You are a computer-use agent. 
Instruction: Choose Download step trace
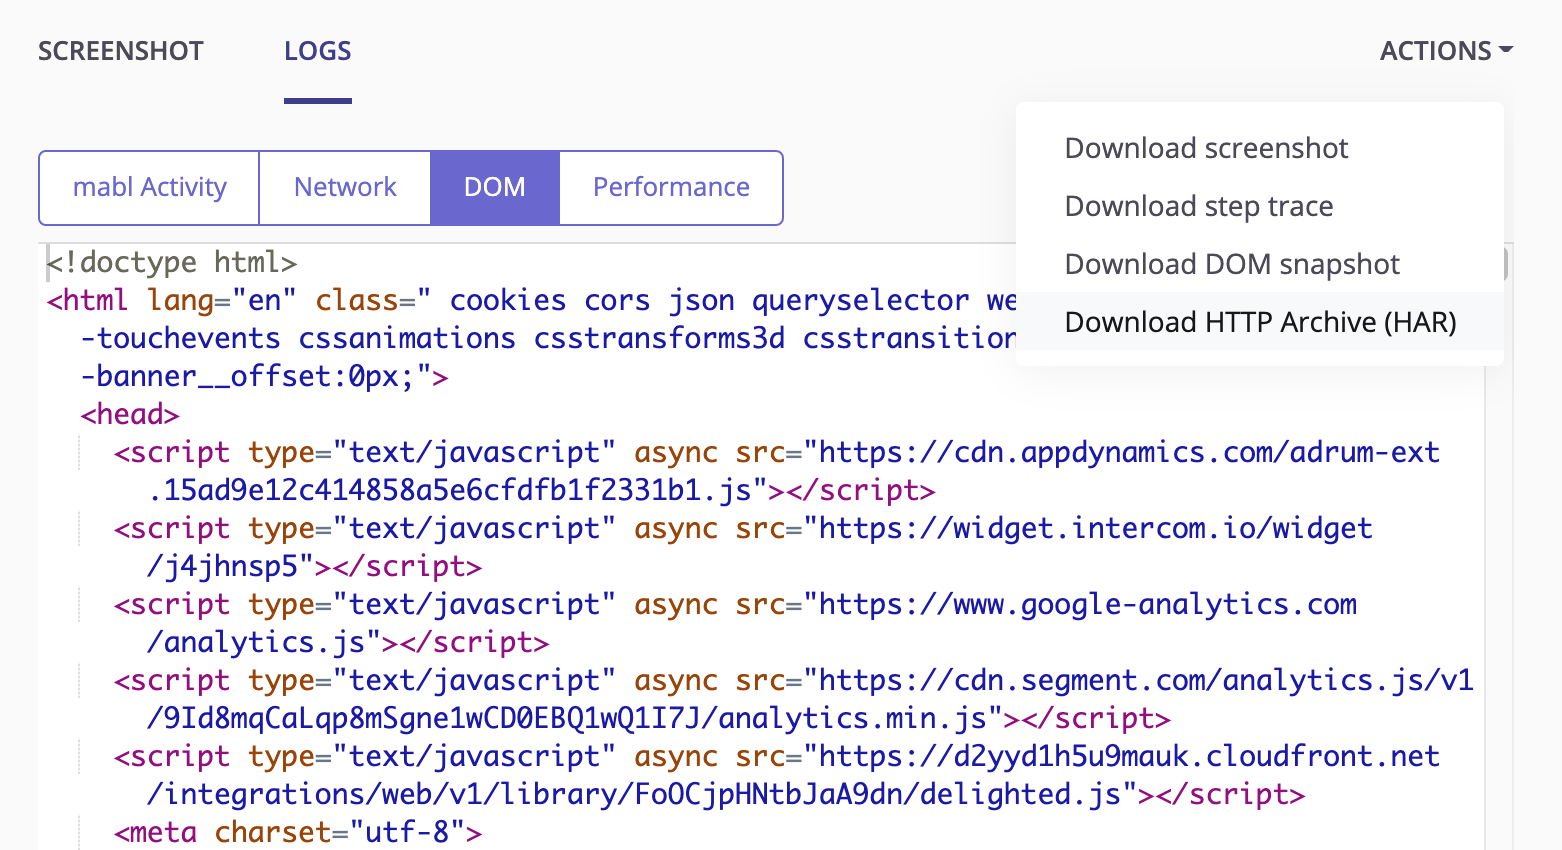click(1198, 205)
